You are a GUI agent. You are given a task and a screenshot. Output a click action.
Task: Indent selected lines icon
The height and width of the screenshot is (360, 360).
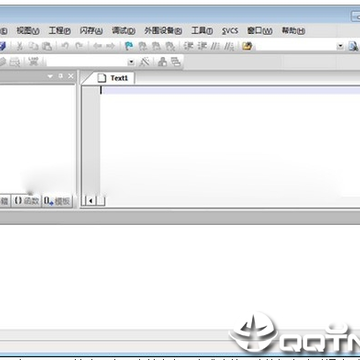click(189, 46)
